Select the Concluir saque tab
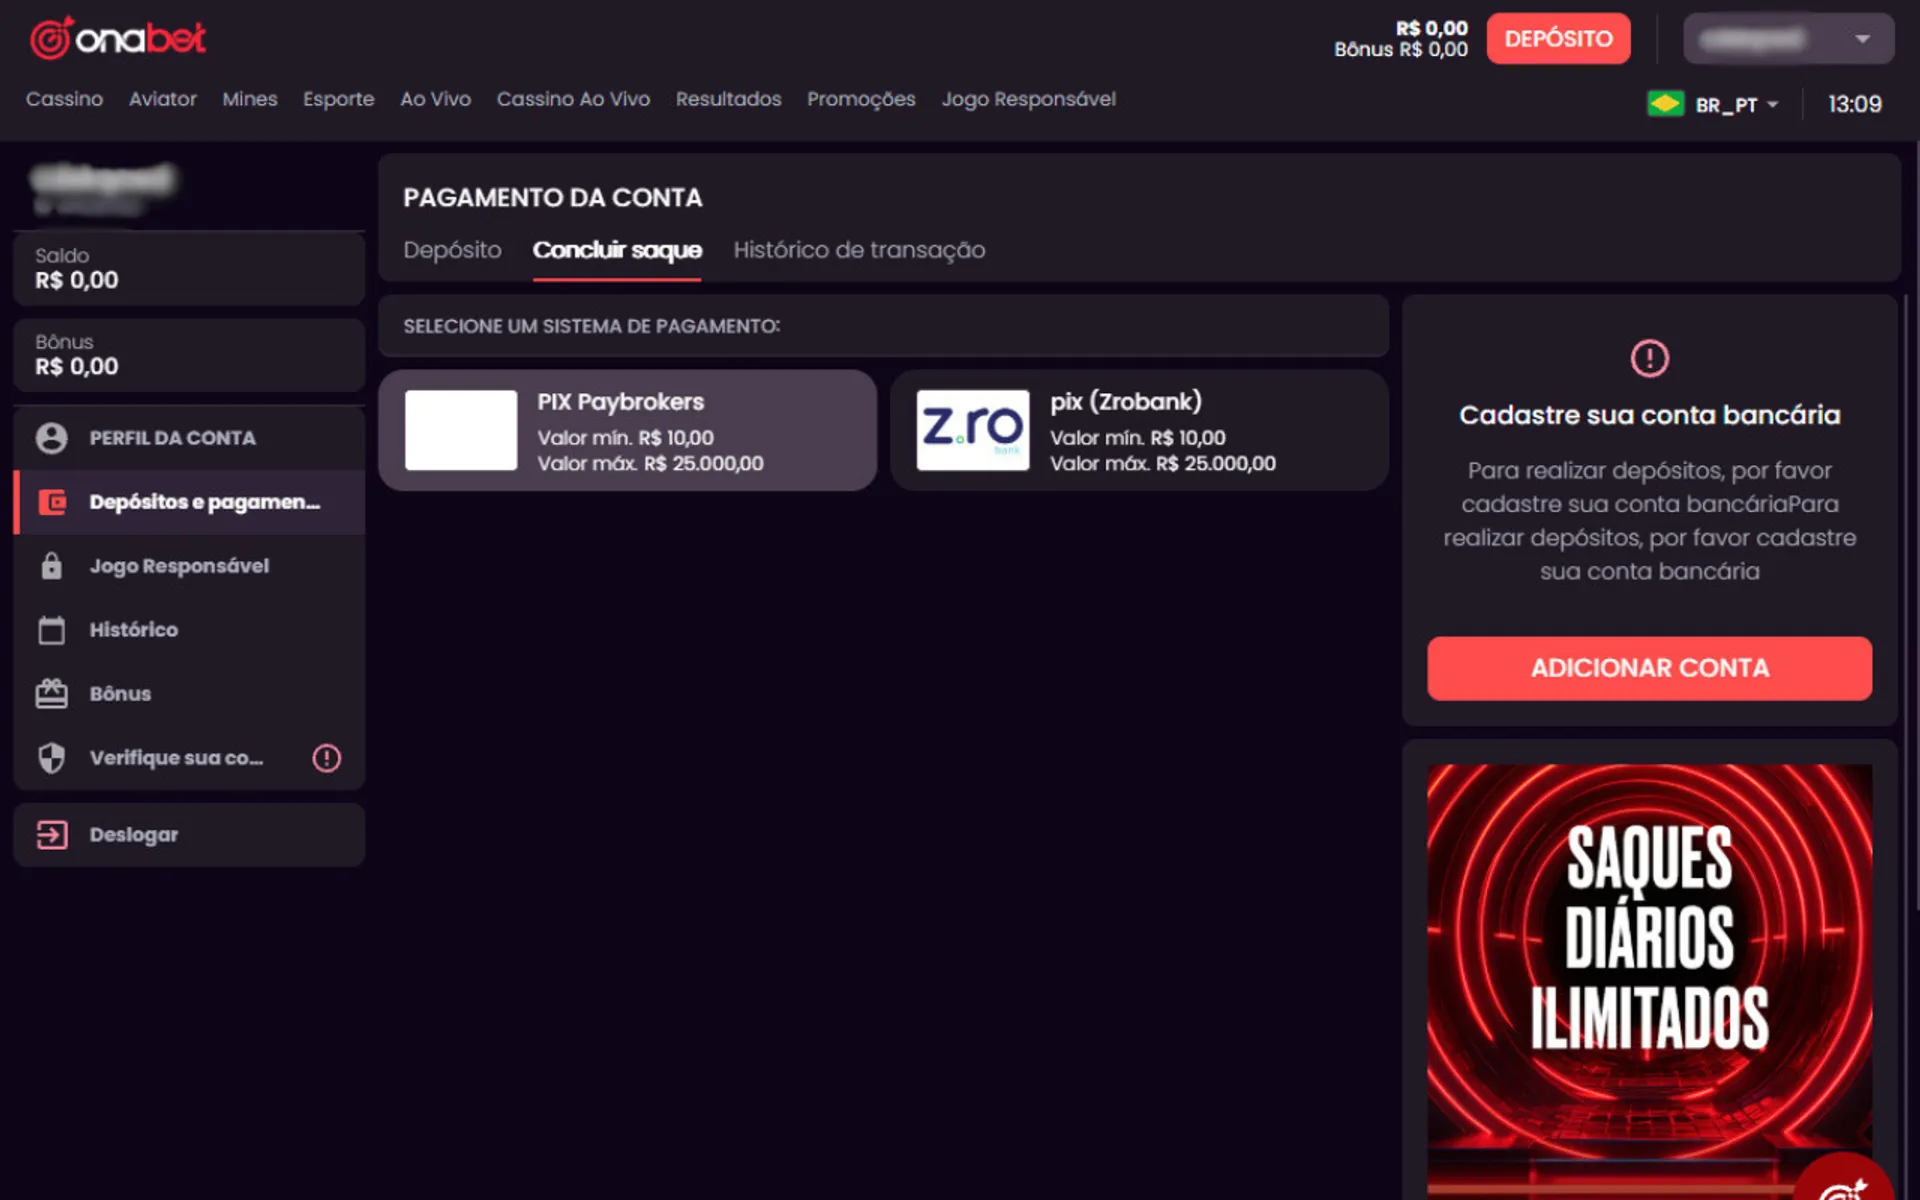Viewport: 1920px width, 1200px height. (617, 250)
